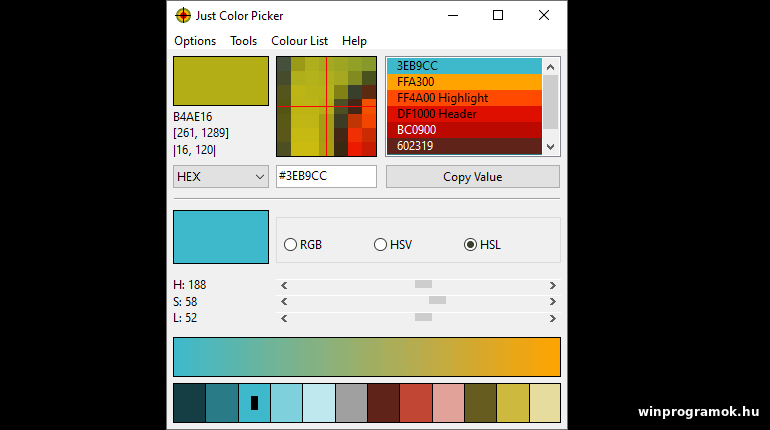Click the S slider left arrow
770x430 pixels.
click(284, 301)
